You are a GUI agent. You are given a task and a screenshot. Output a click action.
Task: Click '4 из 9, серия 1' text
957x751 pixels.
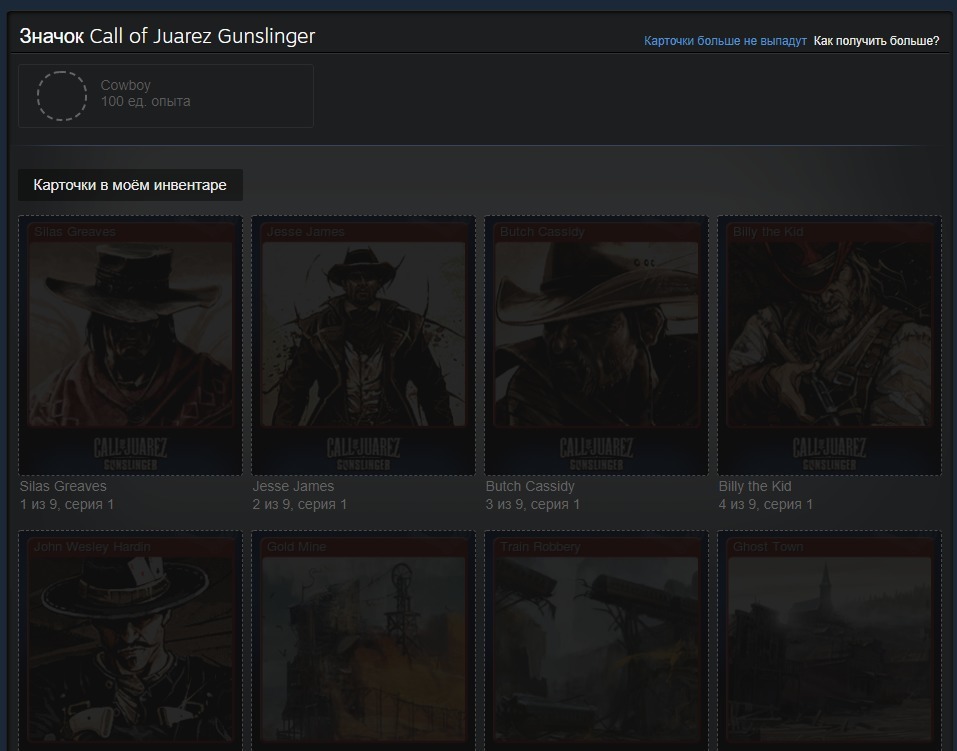(x=766, y=504)
